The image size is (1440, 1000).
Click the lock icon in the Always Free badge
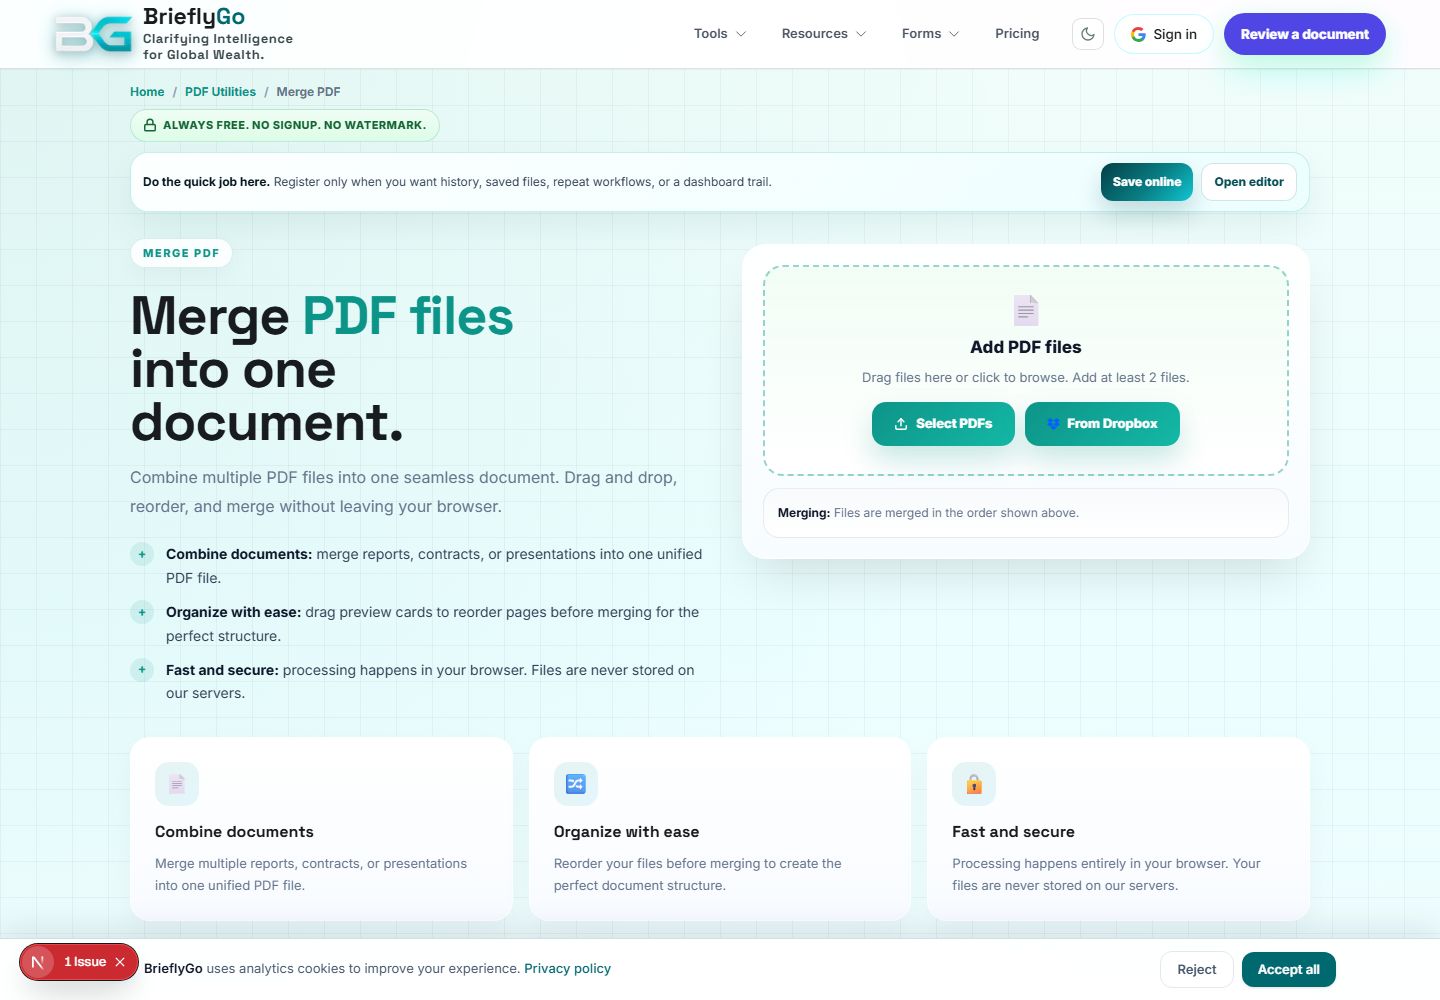click(150, 125)
